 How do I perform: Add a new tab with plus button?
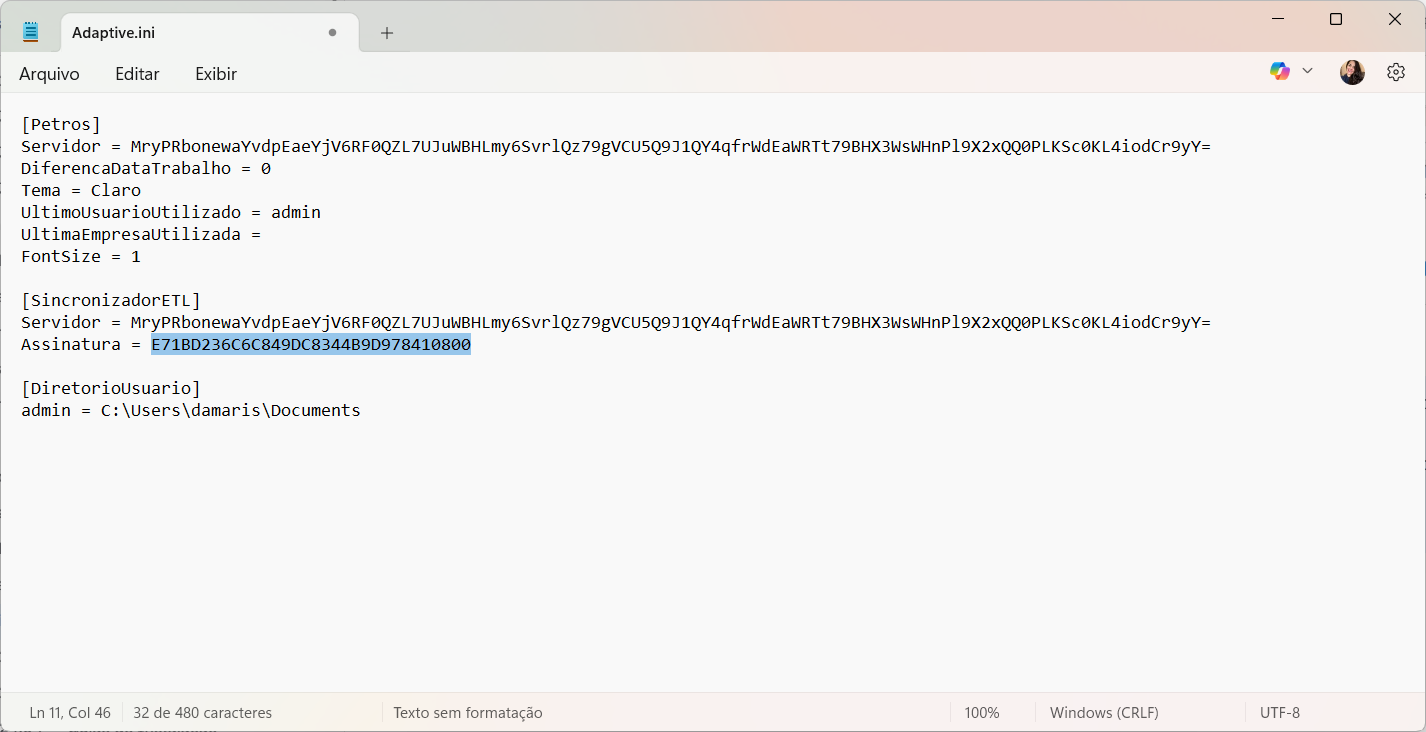click(387, 33)
